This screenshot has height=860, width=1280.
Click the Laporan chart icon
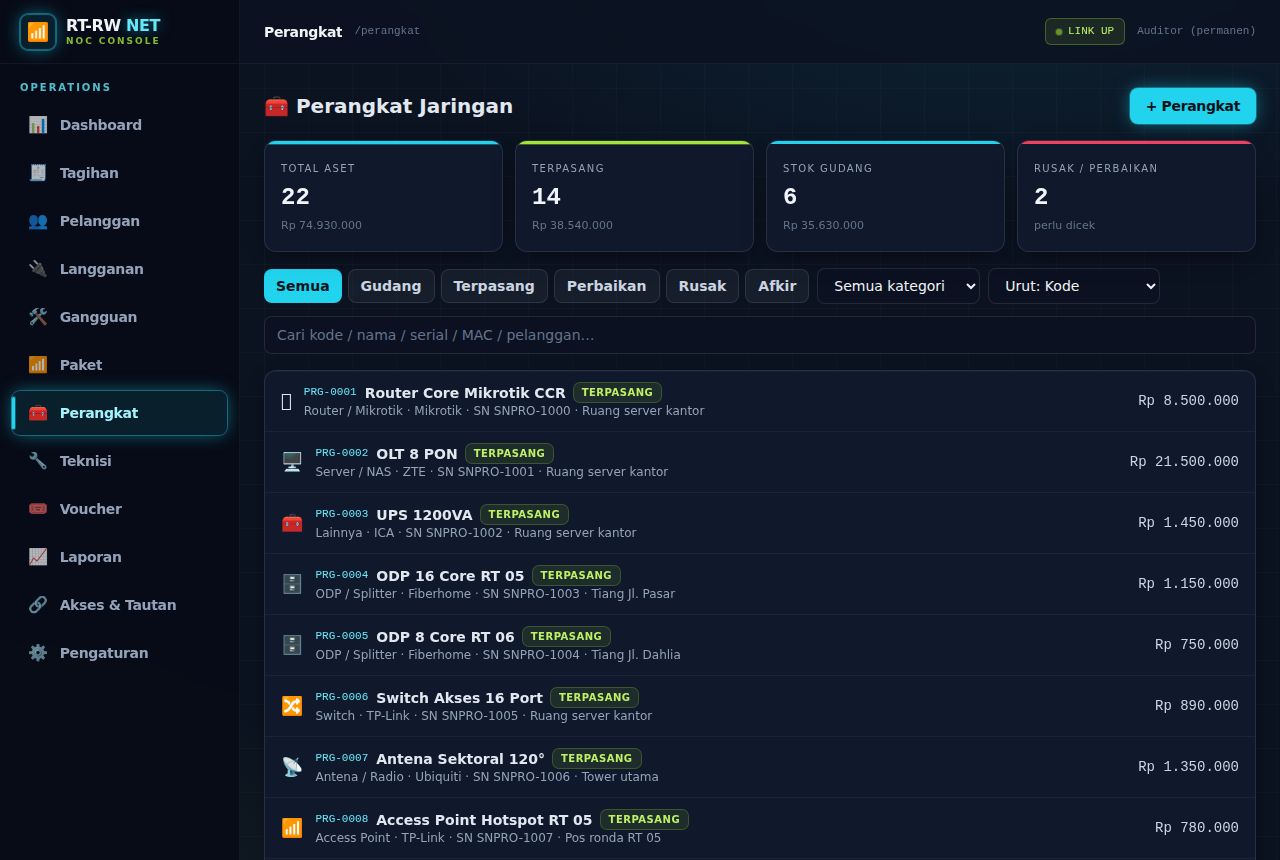(x=38, y=557)
